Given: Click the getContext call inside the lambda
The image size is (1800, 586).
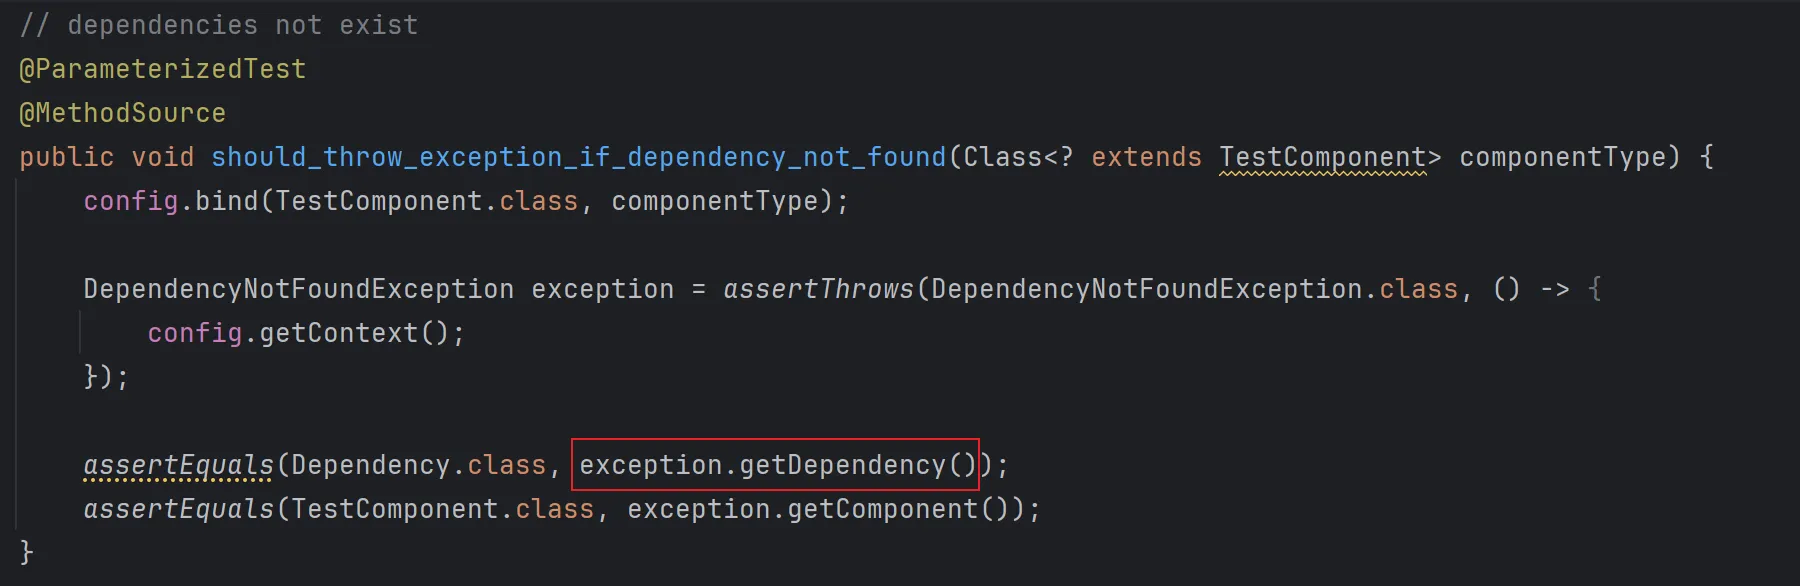Looking at the screenshot, I should 338,333.
